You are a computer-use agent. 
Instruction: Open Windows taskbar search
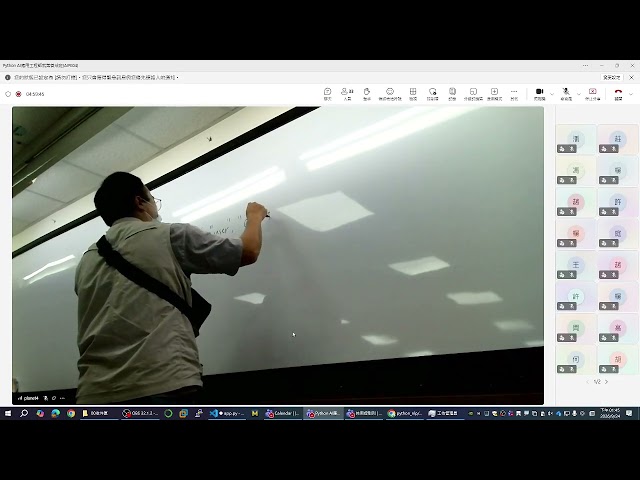pyautogui.click(x=24, y=413)
